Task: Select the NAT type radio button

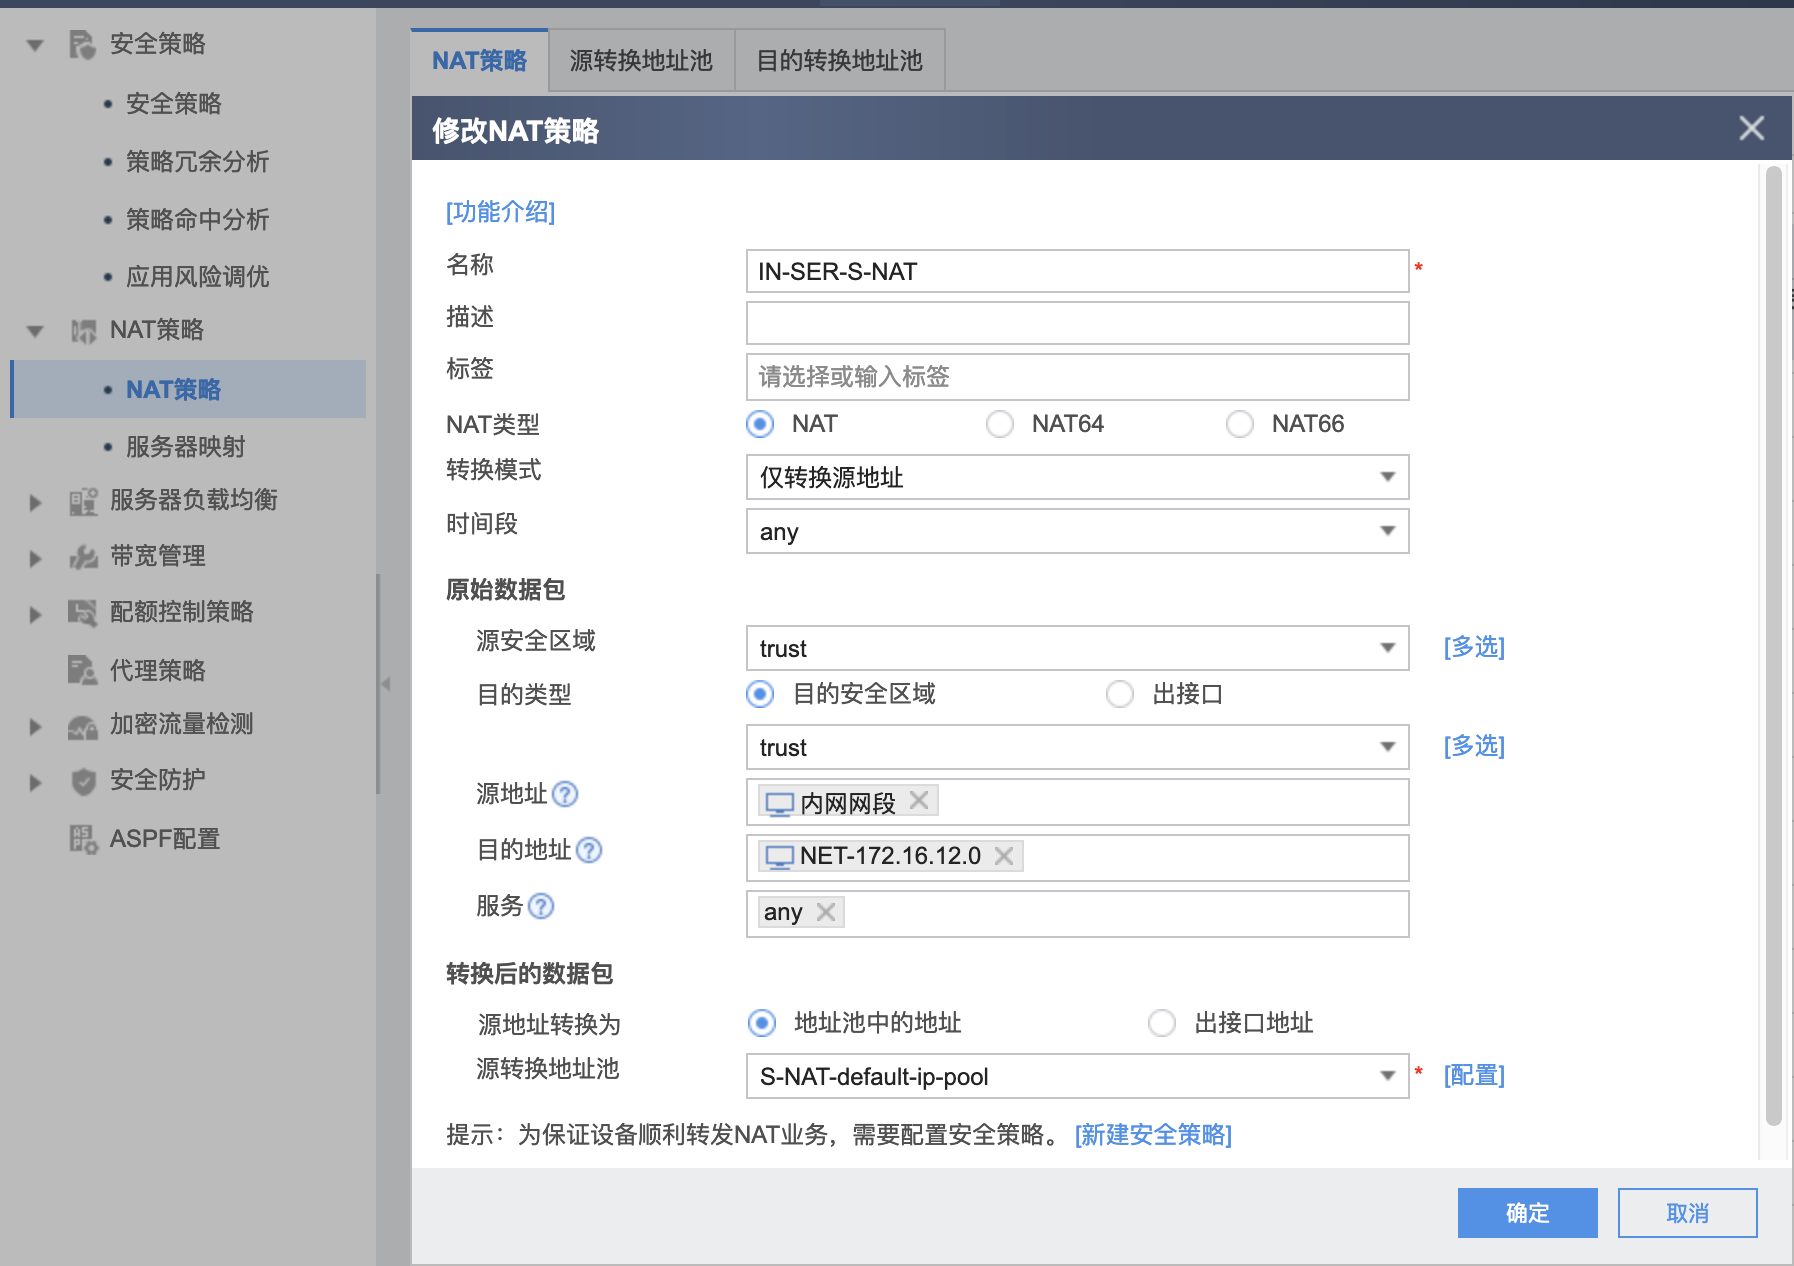Action: click(760, 424)
